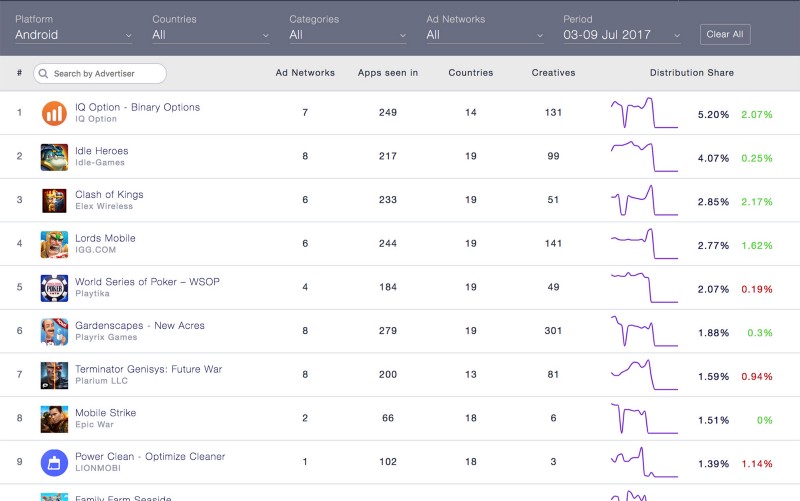Image resolution: width=800 pixels, height=501 pixels.
Task: Click Idle Heroes distribution sparkline chart
Action: click(644, 157)
